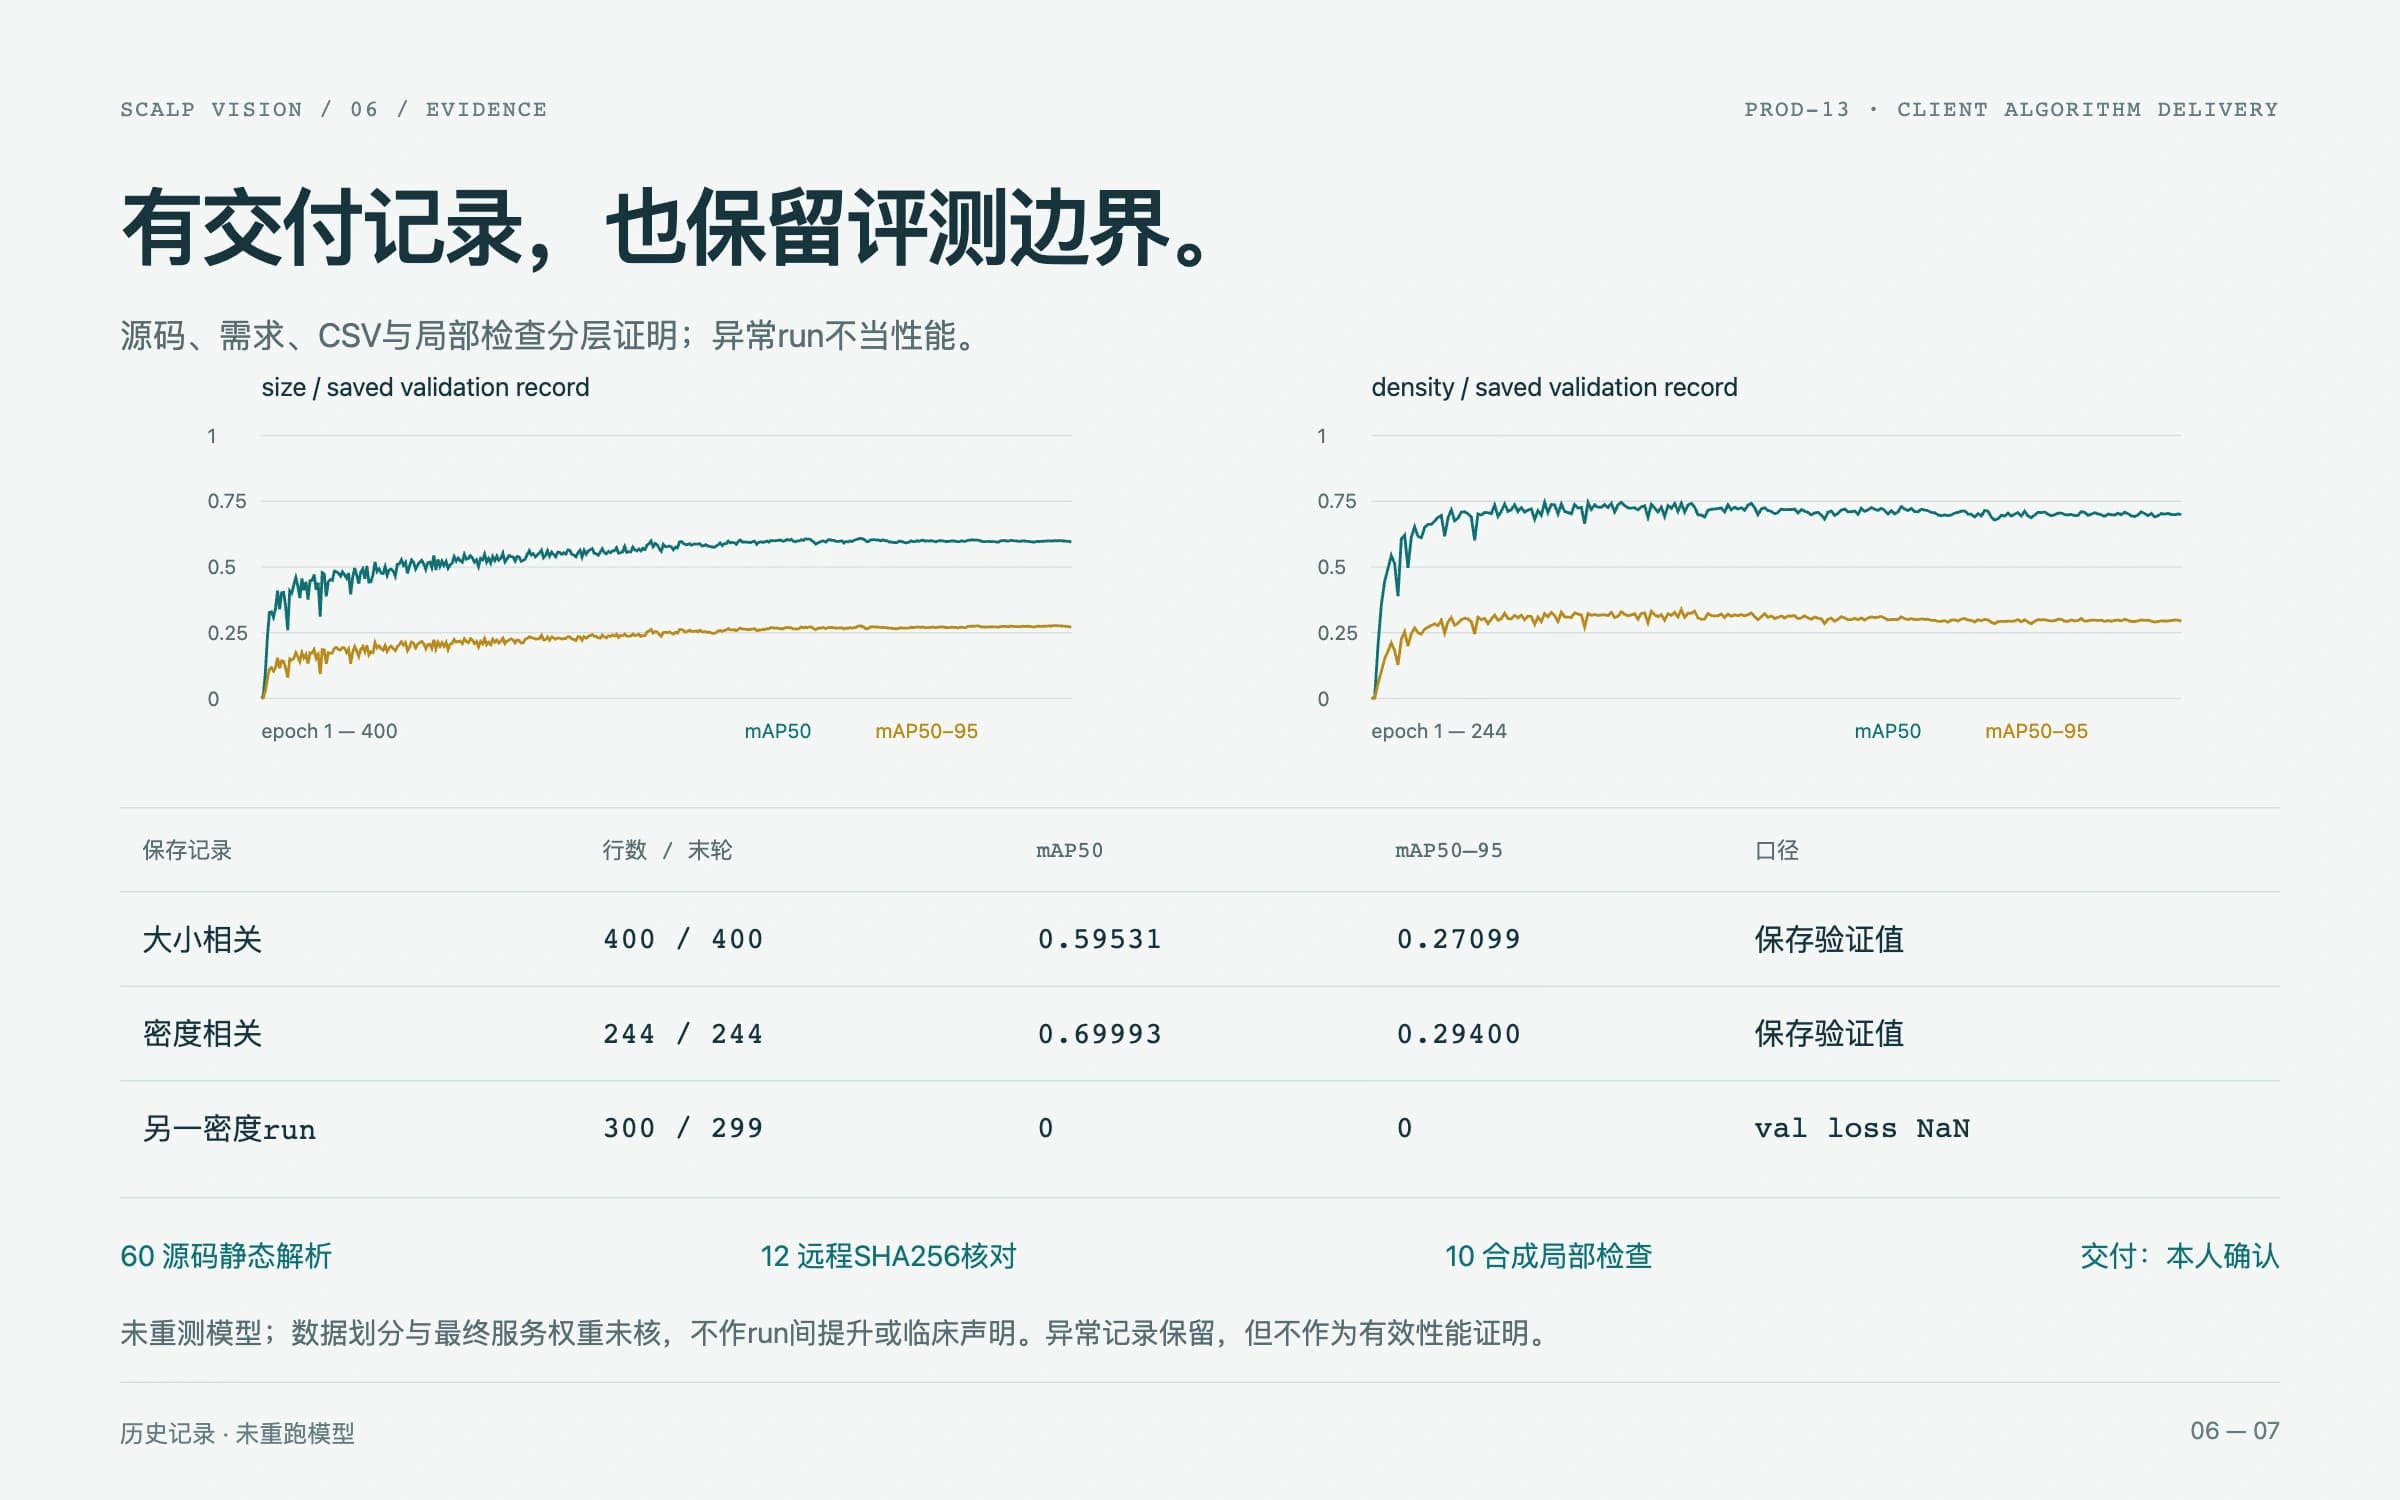
Task: Click the value '0.59531'
Action: pos(1099,939)
